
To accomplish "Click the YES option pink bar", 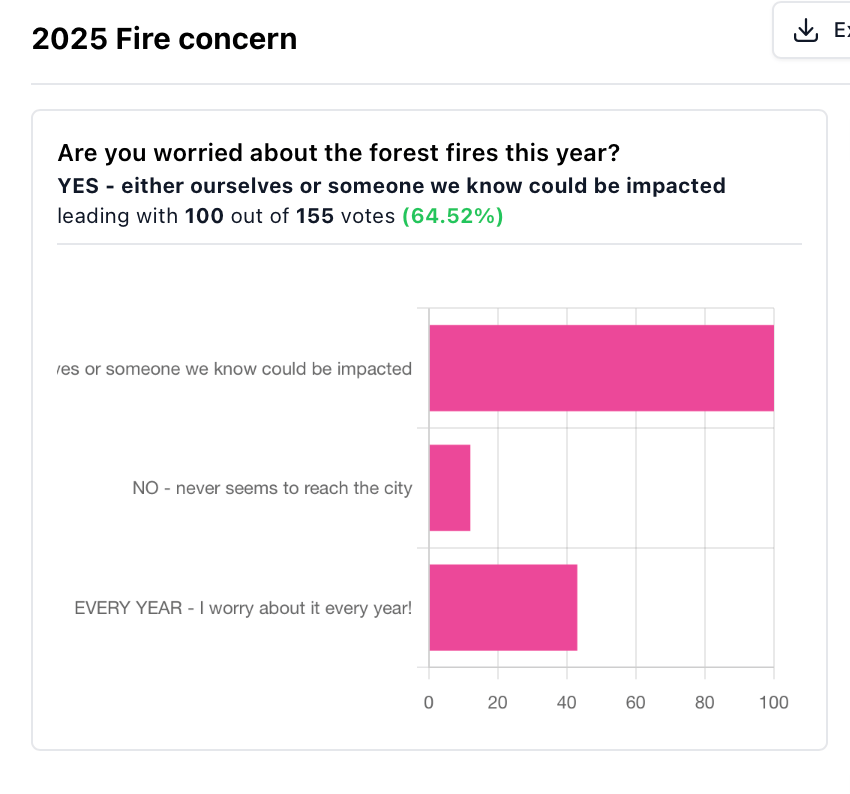I will (x=601, y=368).
